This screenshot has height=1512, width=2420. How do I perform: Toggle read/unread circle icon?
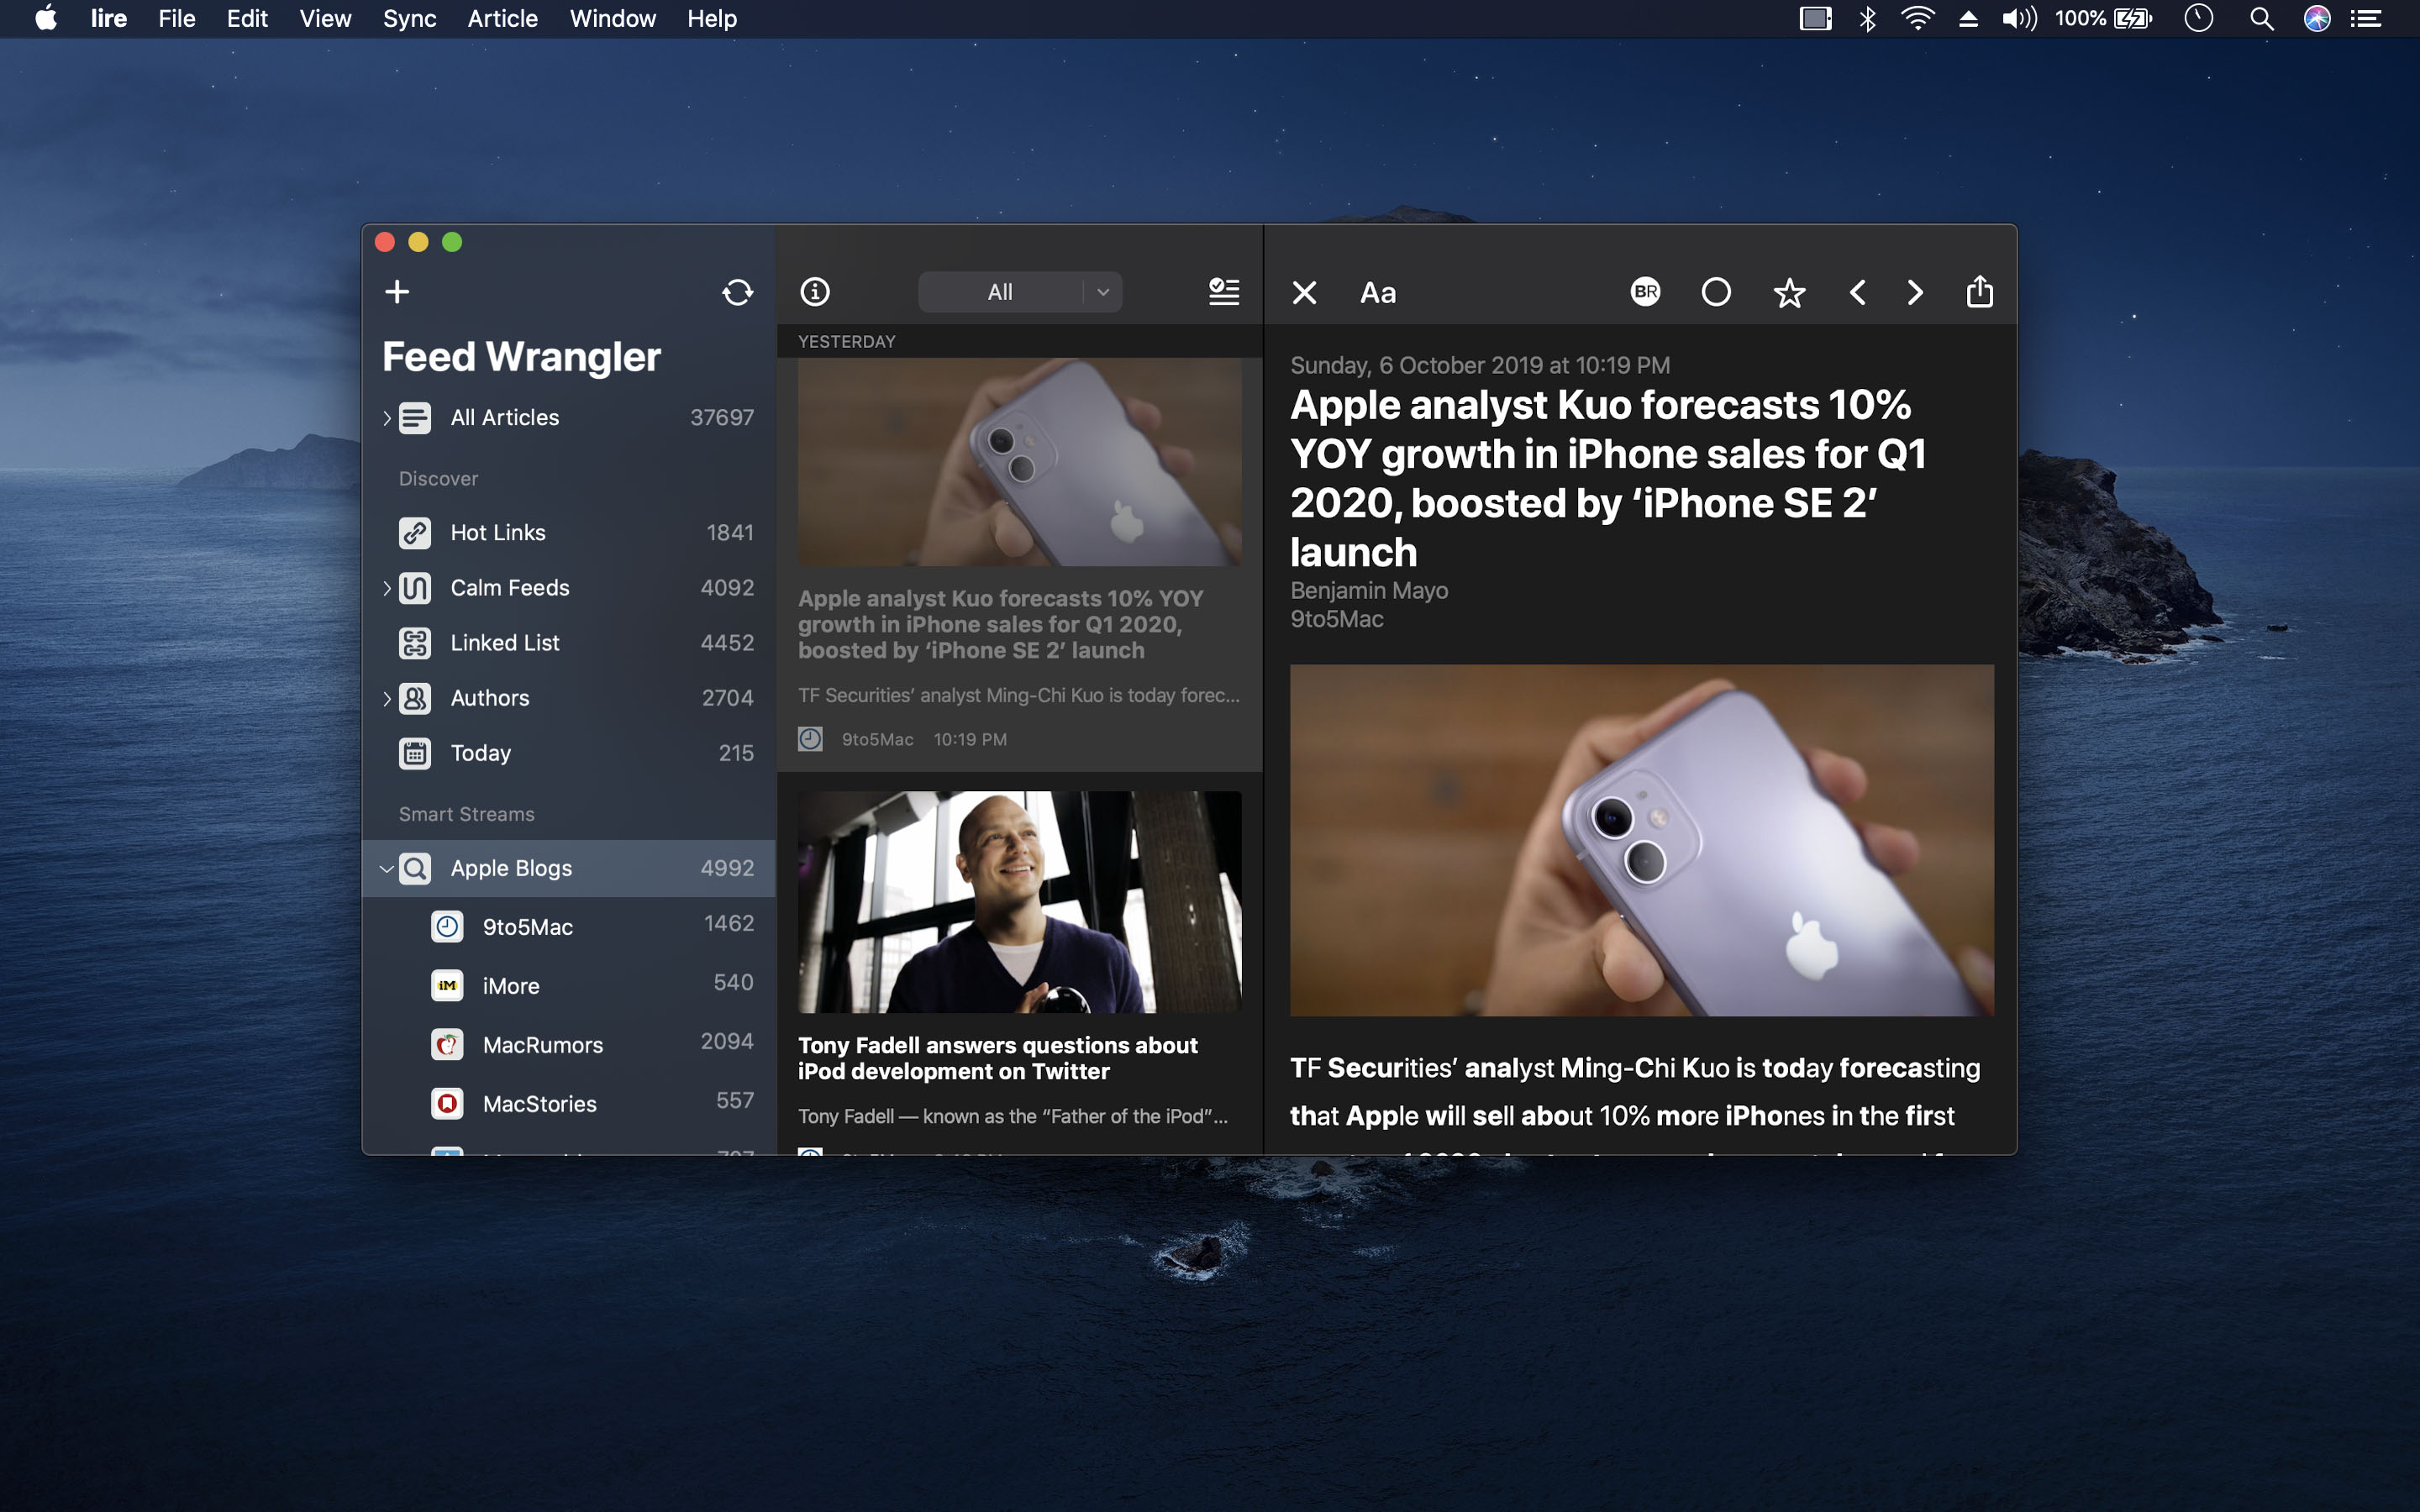[1716, 292]
